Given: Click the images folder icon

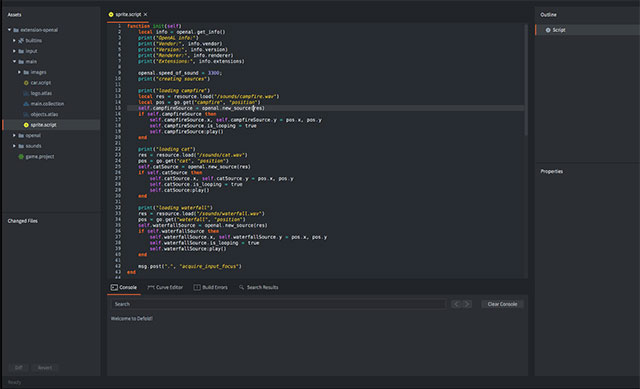Looking at the screenshot, I should pyautogui.click(x=26, y=72).
